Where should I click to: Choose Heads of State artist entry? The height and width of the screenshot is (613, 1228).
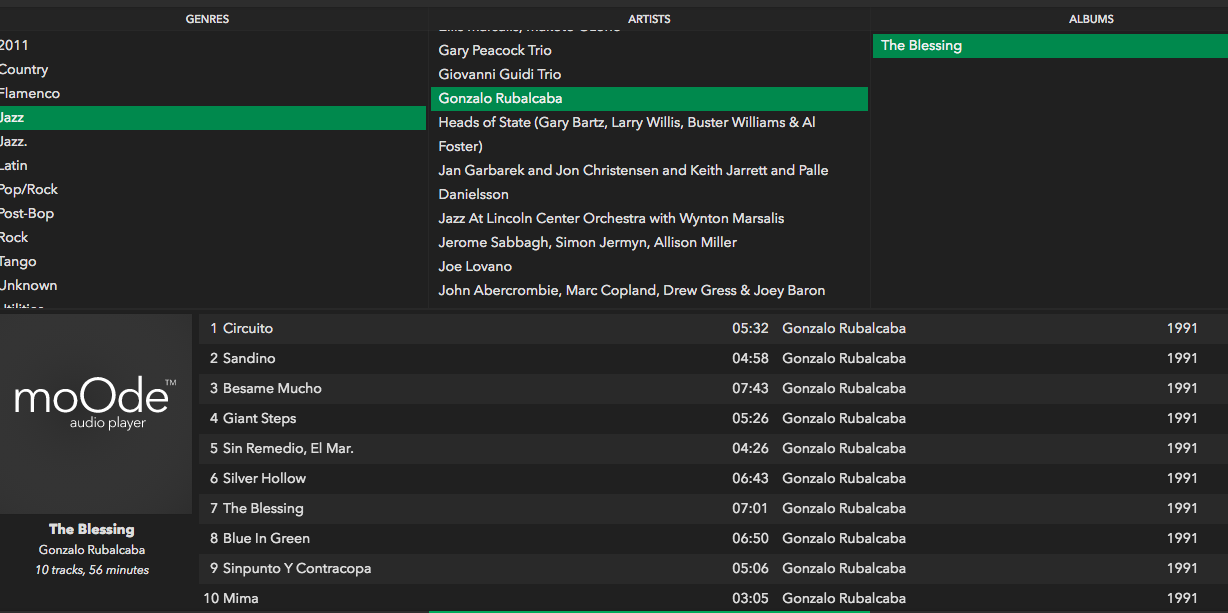[x=649, y=134]
